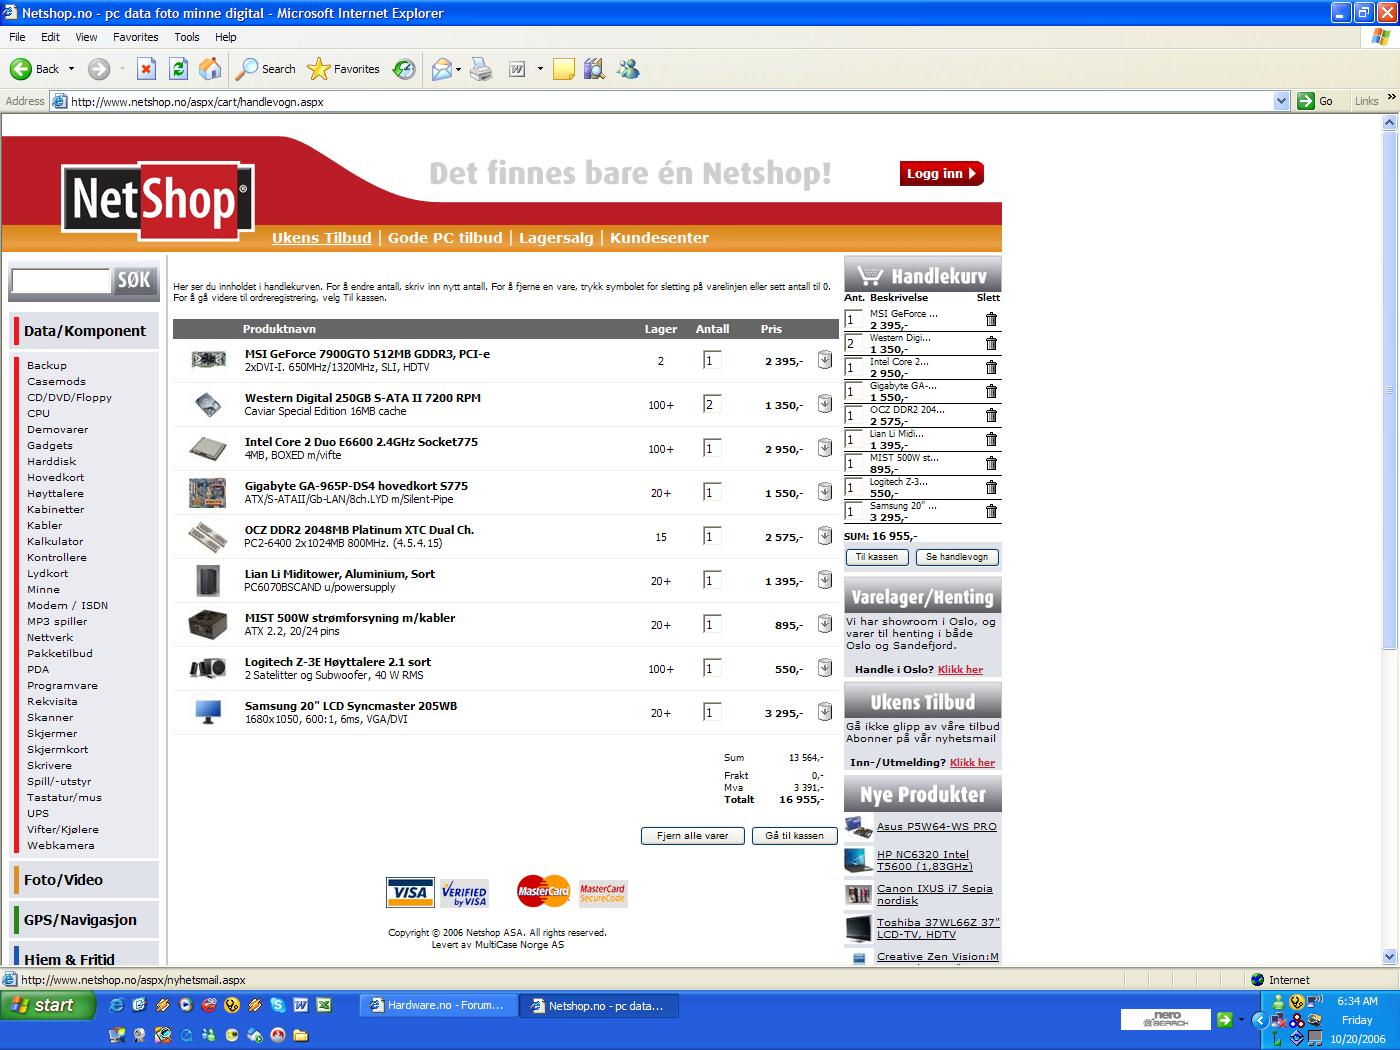The height and width of the screenshot is (1050, 1400).
Task: Click the Mail envelope toolbar icon
Action: coord(441,69)
